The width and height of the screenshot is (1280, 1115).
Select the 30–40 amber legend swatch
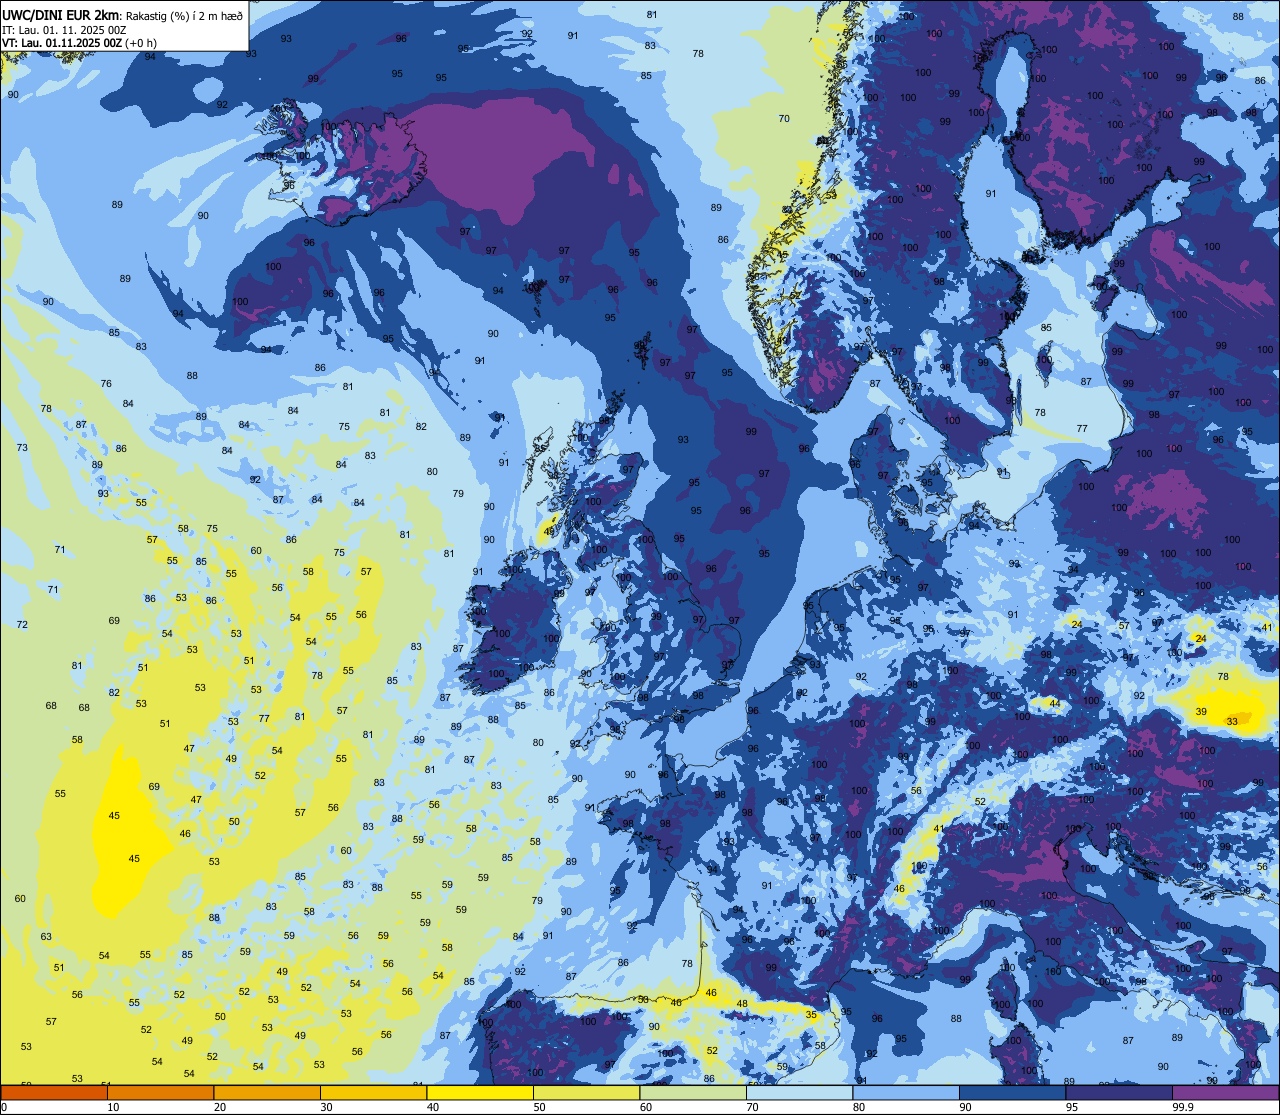pos(373,1093)
